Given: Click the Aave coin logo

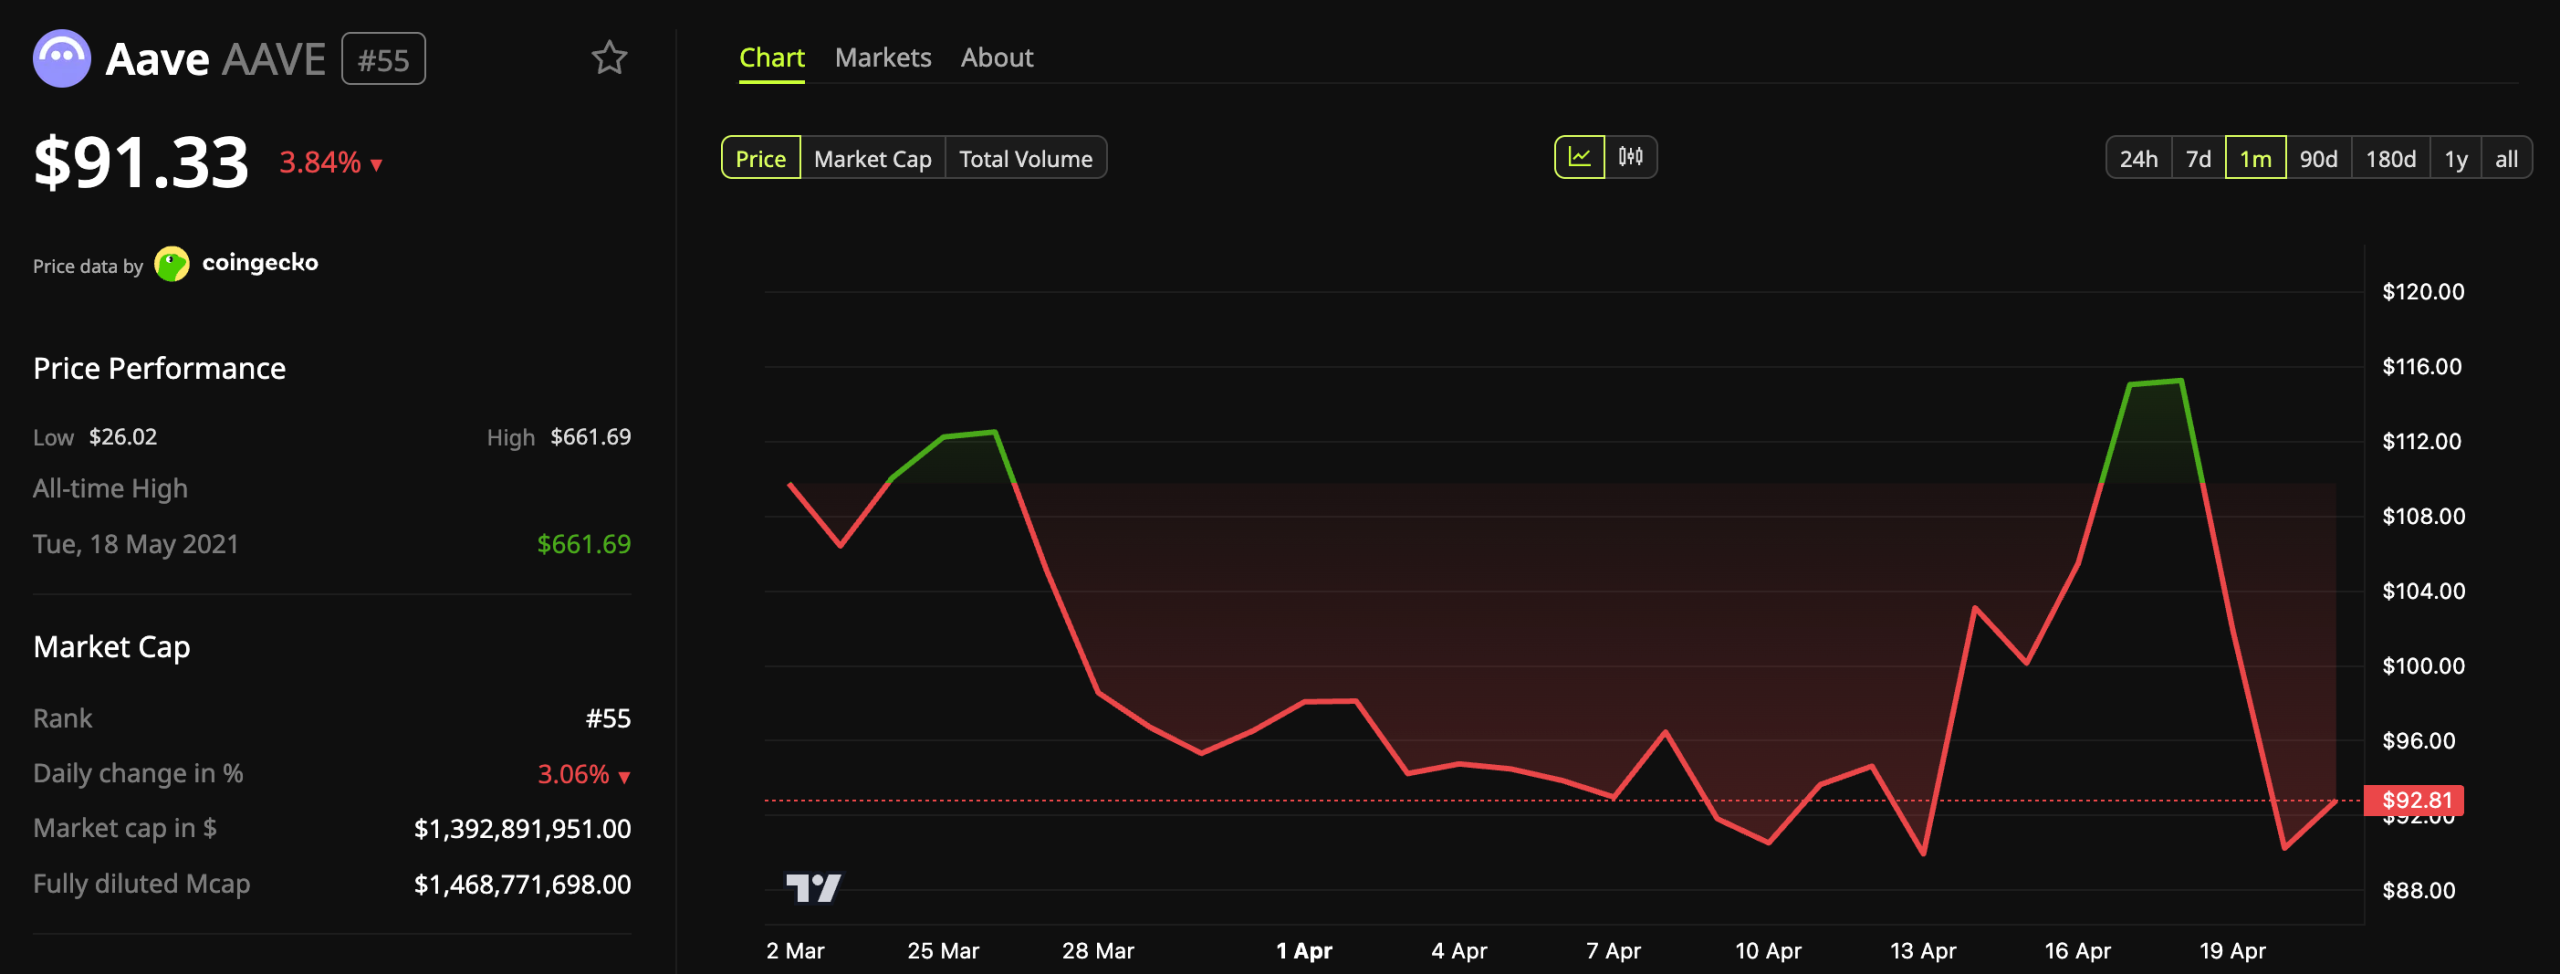Looking at the screenshot, I should click(x=61, y=57).
